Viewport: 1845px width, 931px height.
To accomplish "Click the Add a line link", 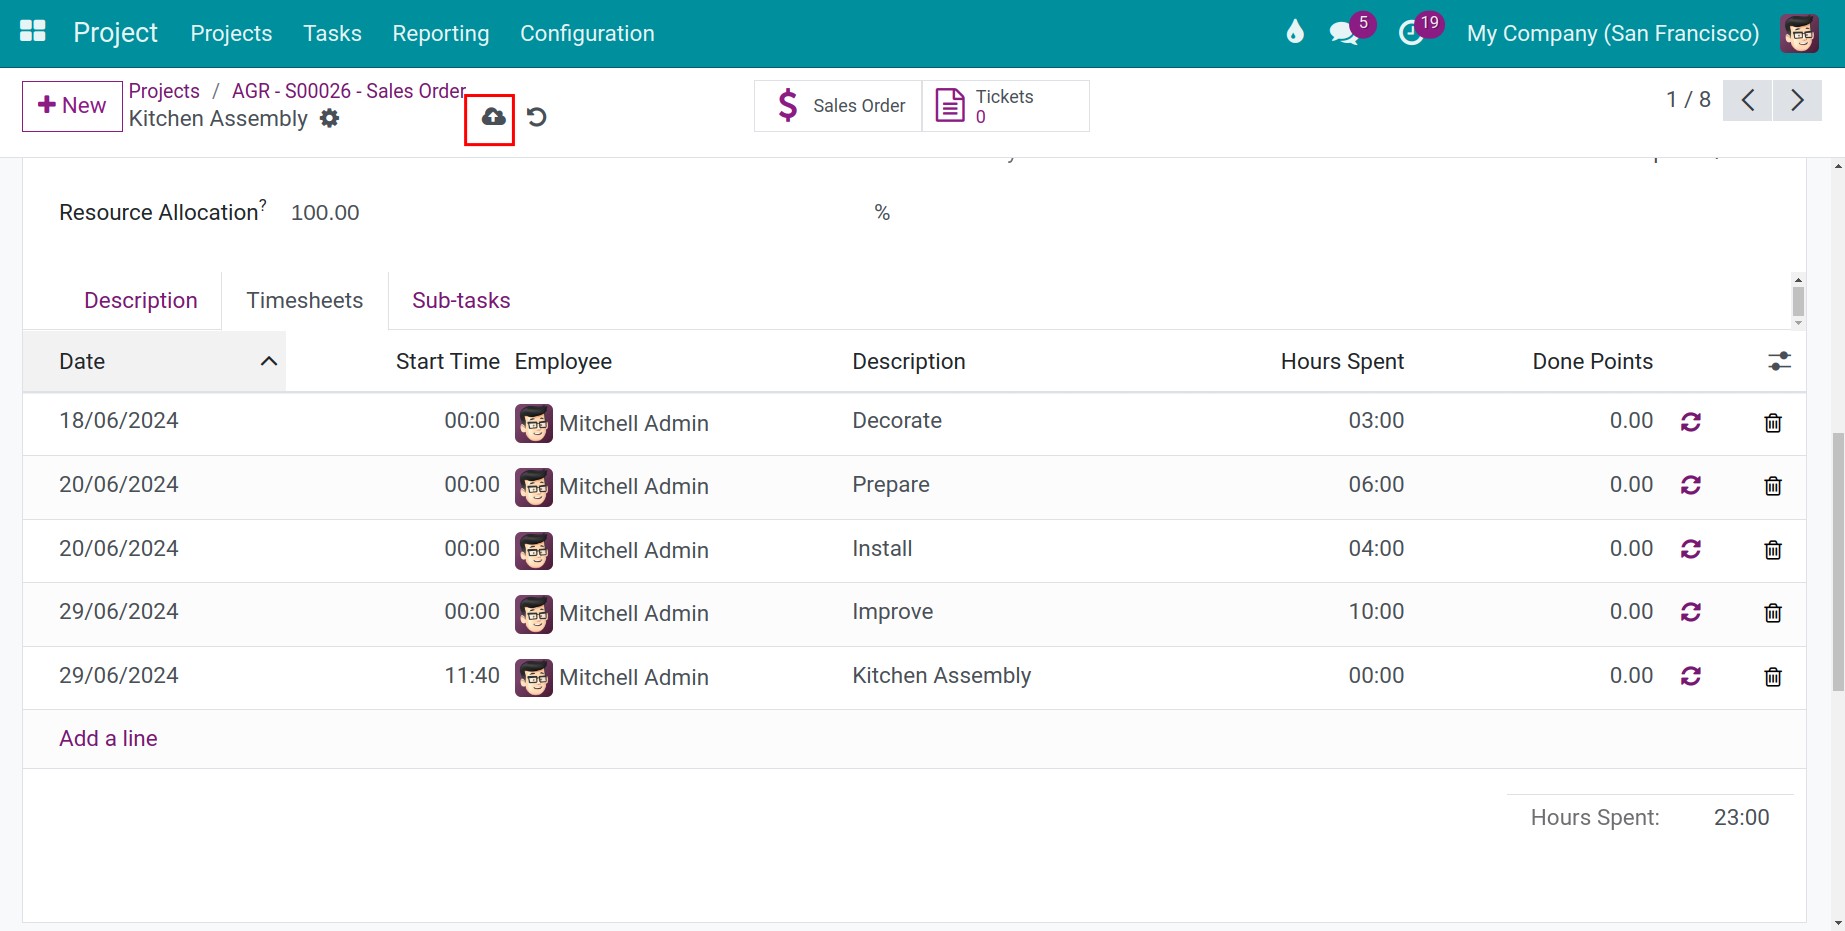I will (x=108, y=738).
